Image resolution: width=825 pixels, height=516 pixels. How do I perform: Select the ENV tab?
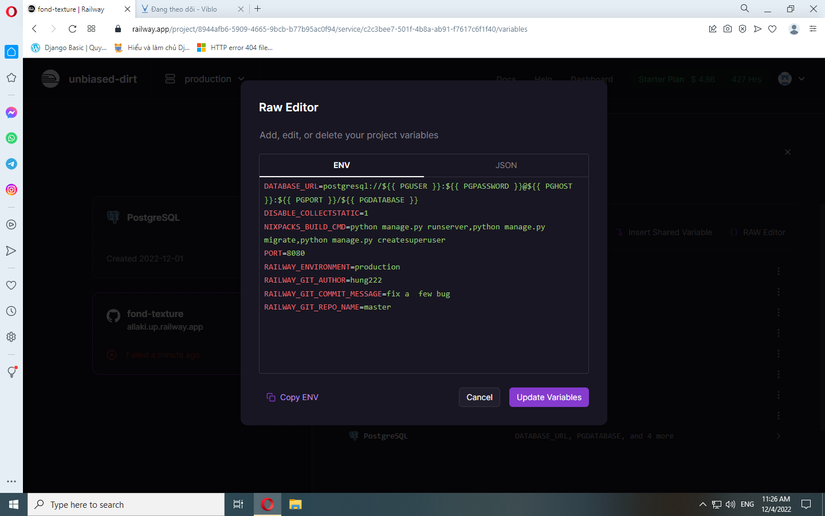pos(341,165)
